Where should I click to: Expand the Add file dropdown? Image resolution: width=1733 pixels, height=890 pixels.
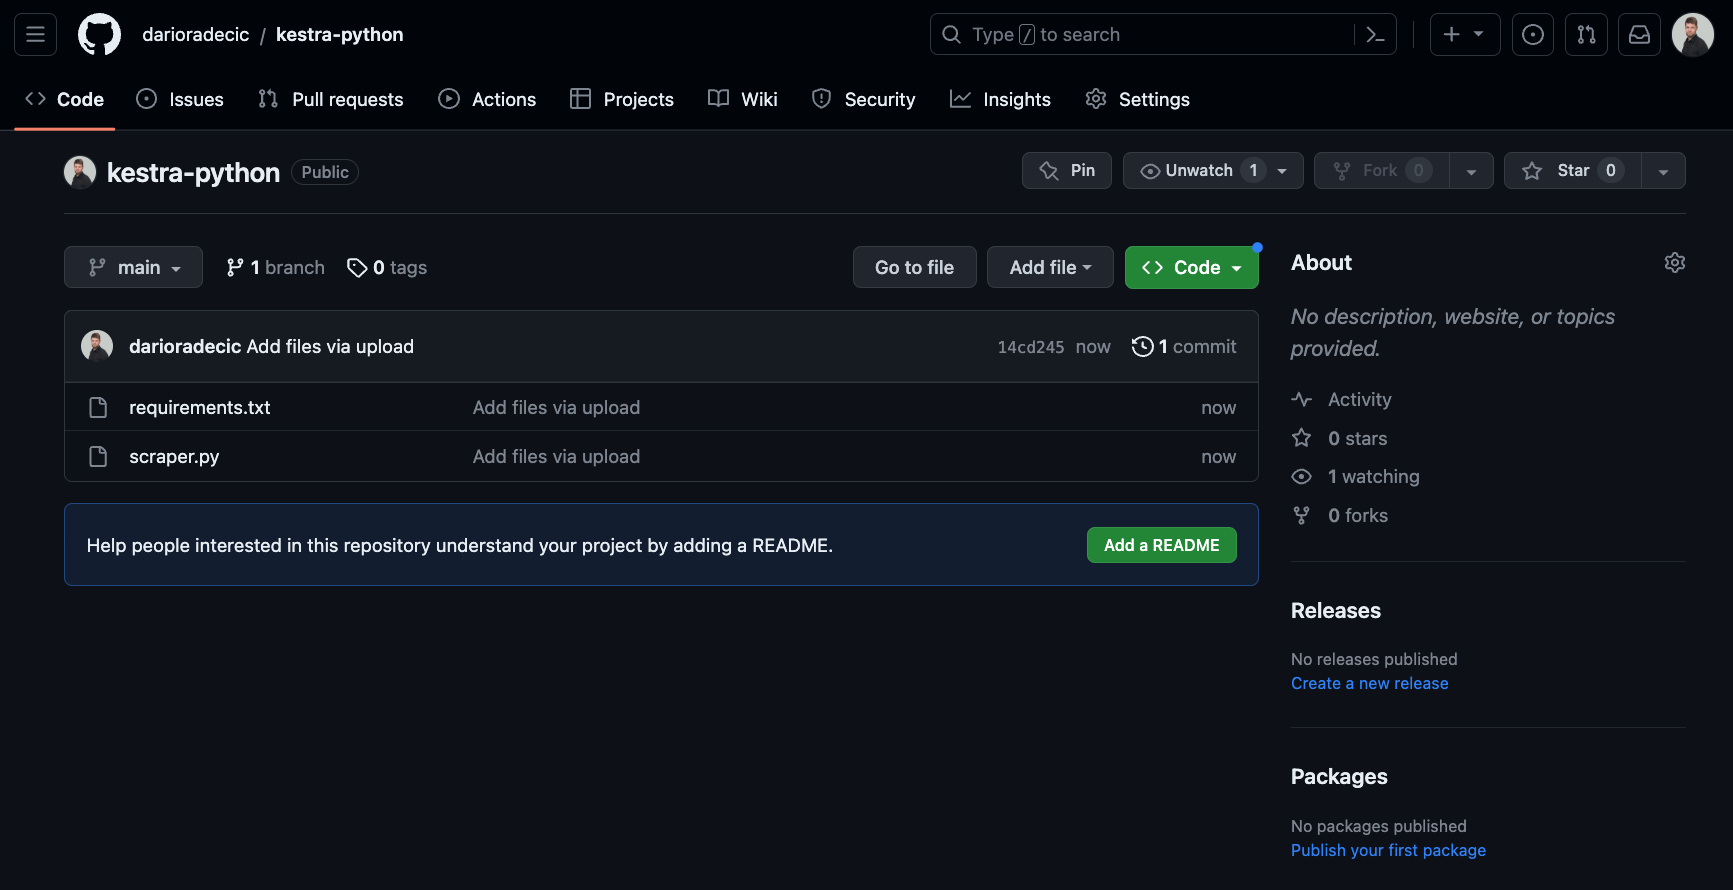1050,267
